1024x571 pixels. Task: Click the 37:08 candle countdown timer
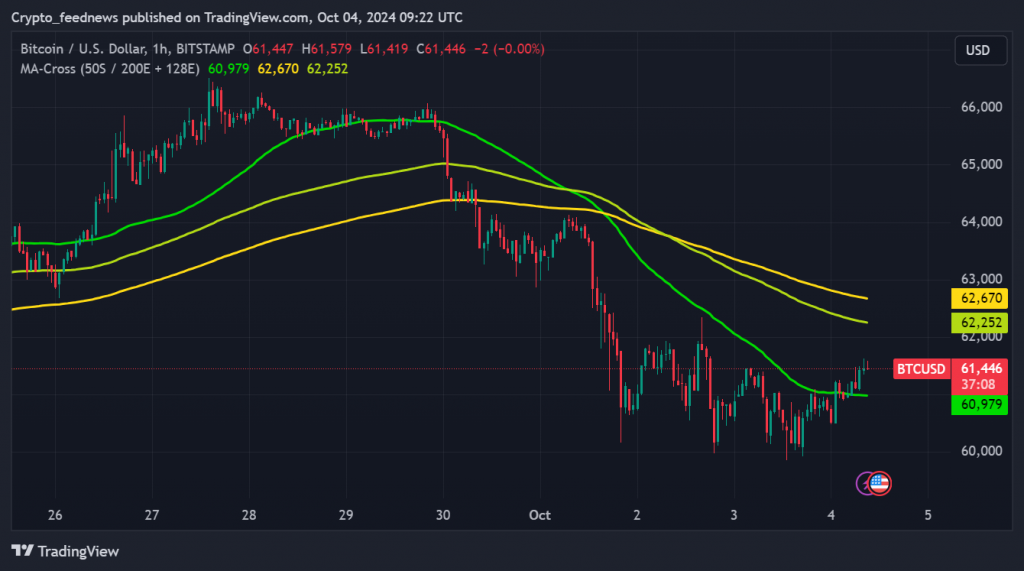click(977, 384)
